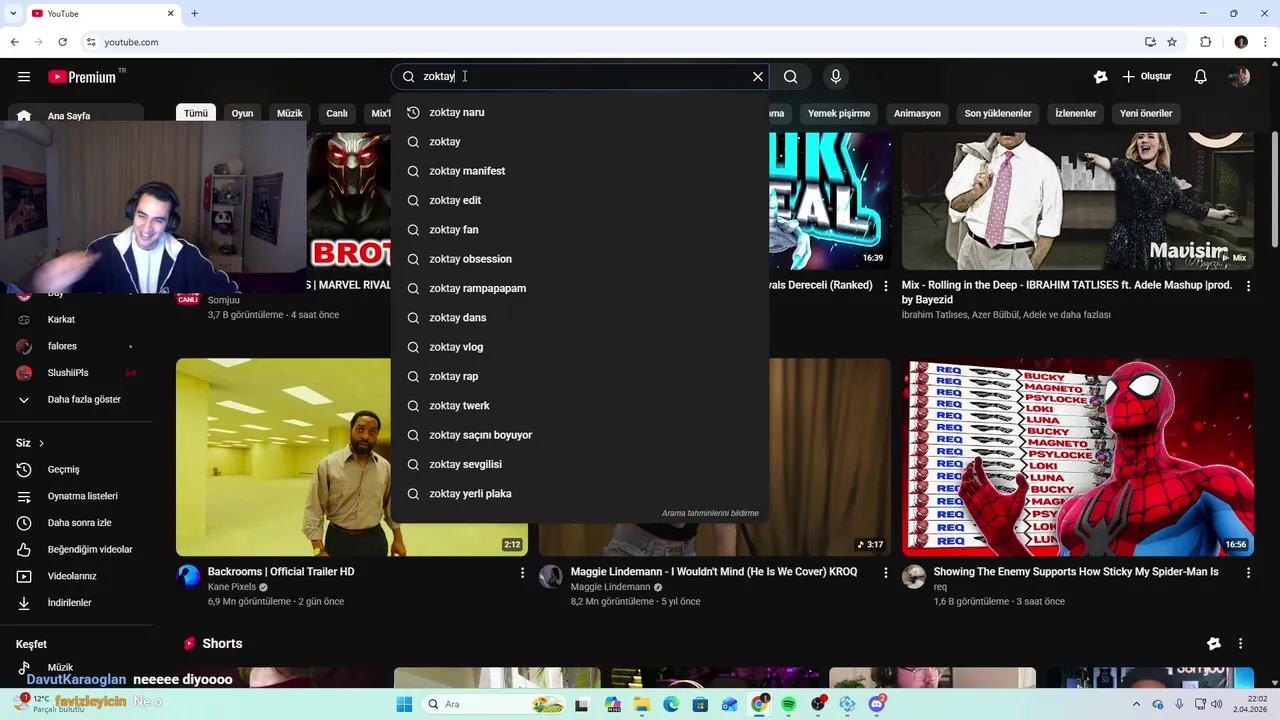This screenshot has width=1280, height=720.
Task: Click the YouTube Premium logo
Action: 82,77
